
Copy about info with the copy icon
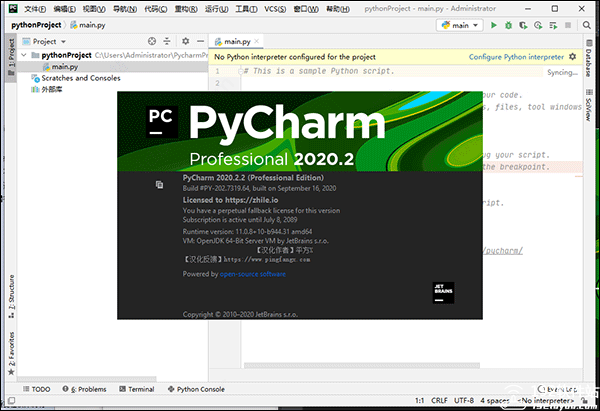click(x=159, y=185)
